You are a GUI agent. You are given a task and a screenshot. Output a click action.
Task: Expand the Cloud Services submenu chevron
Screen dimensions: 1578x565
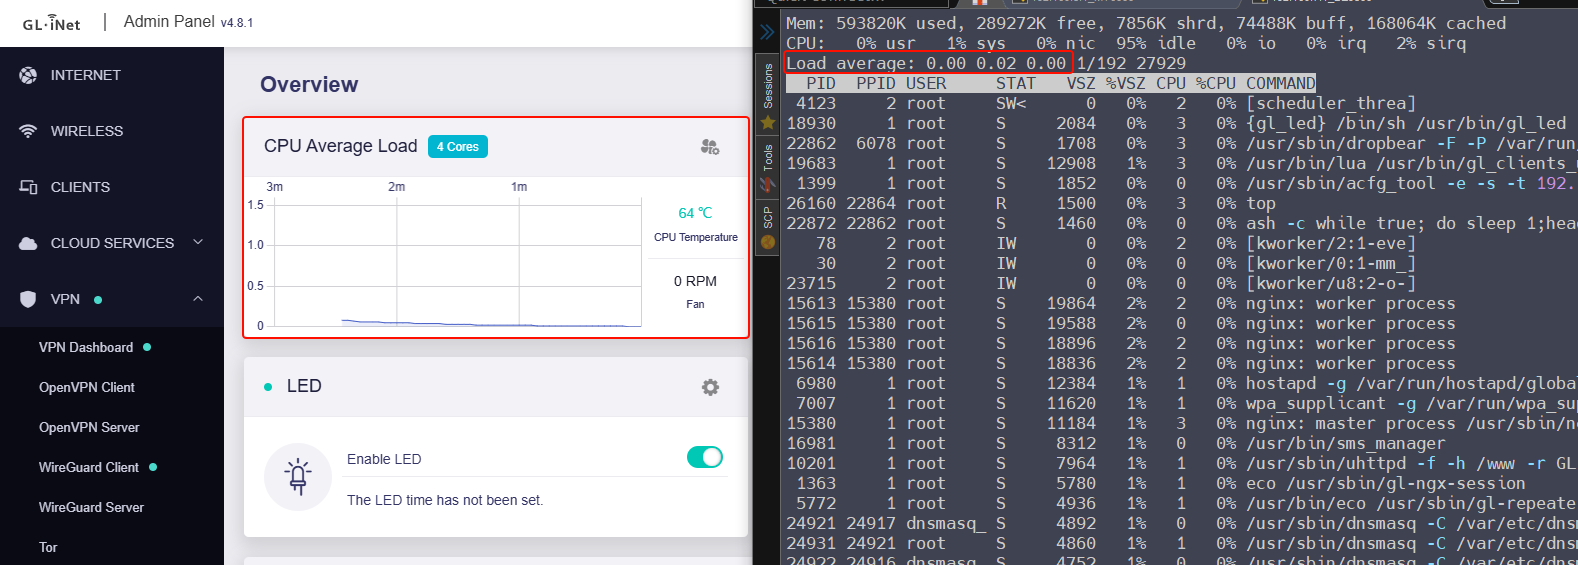(198, 242)
